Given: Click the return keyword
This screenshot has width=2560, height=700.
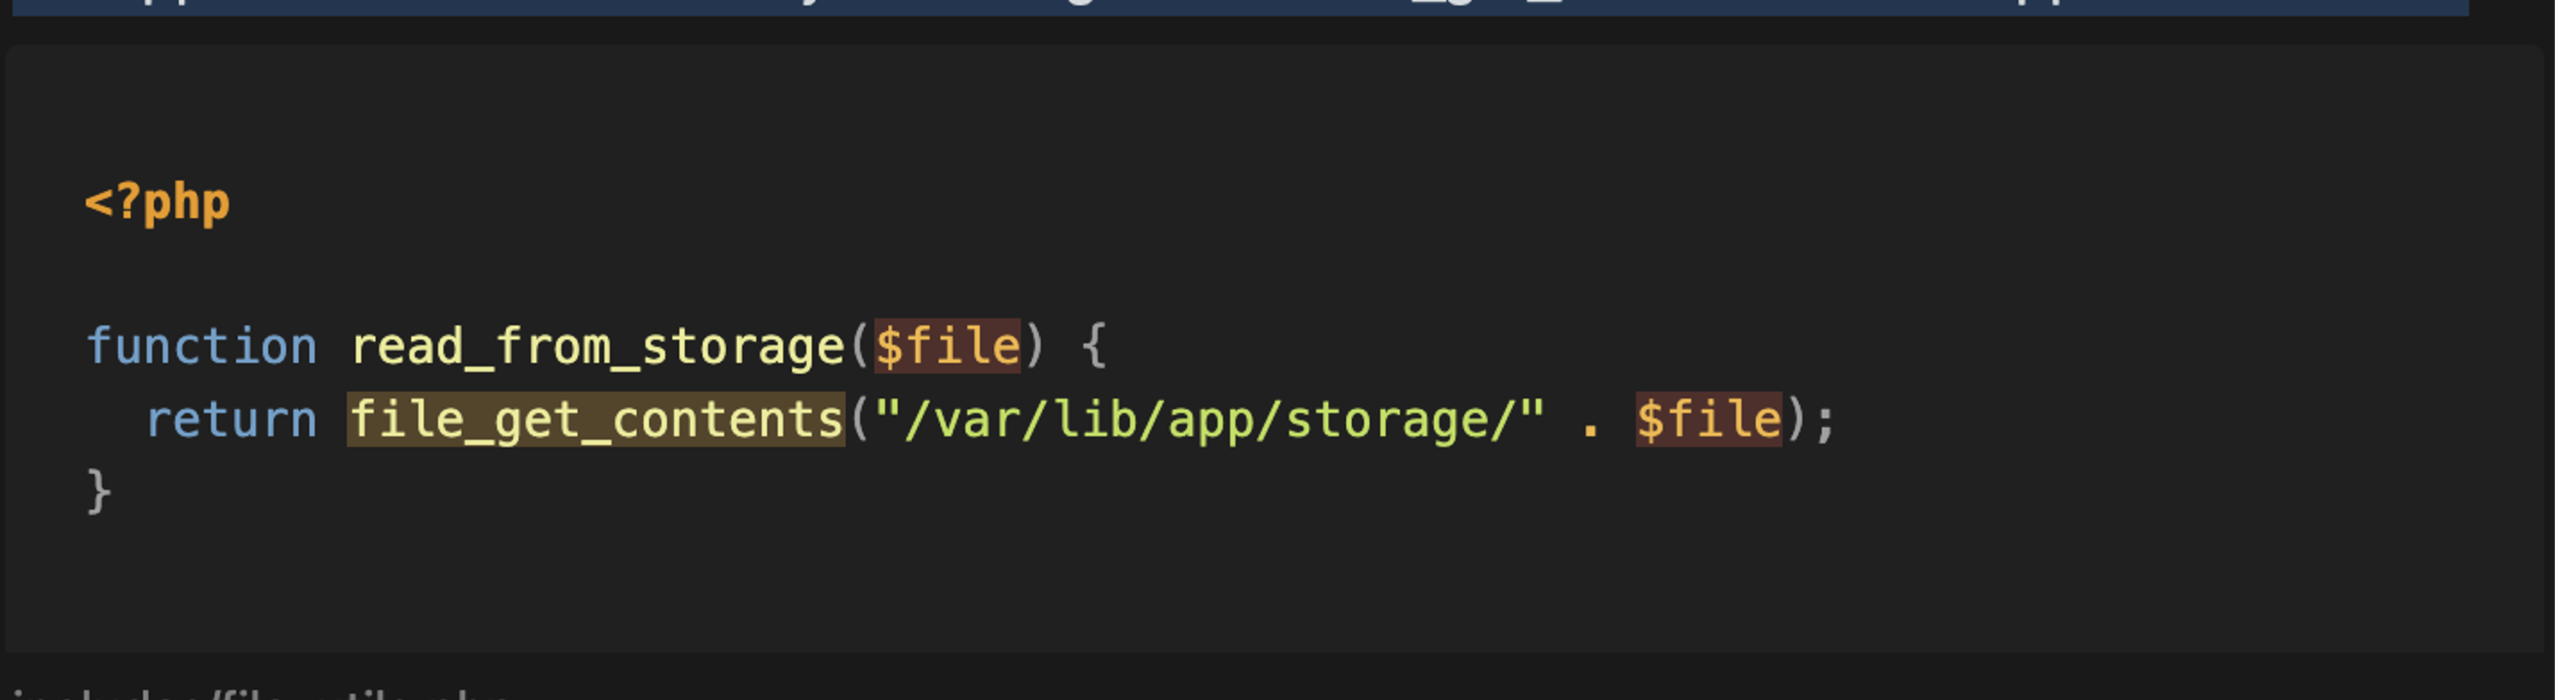Looking at the screenshot, I should tap(231, 419).
